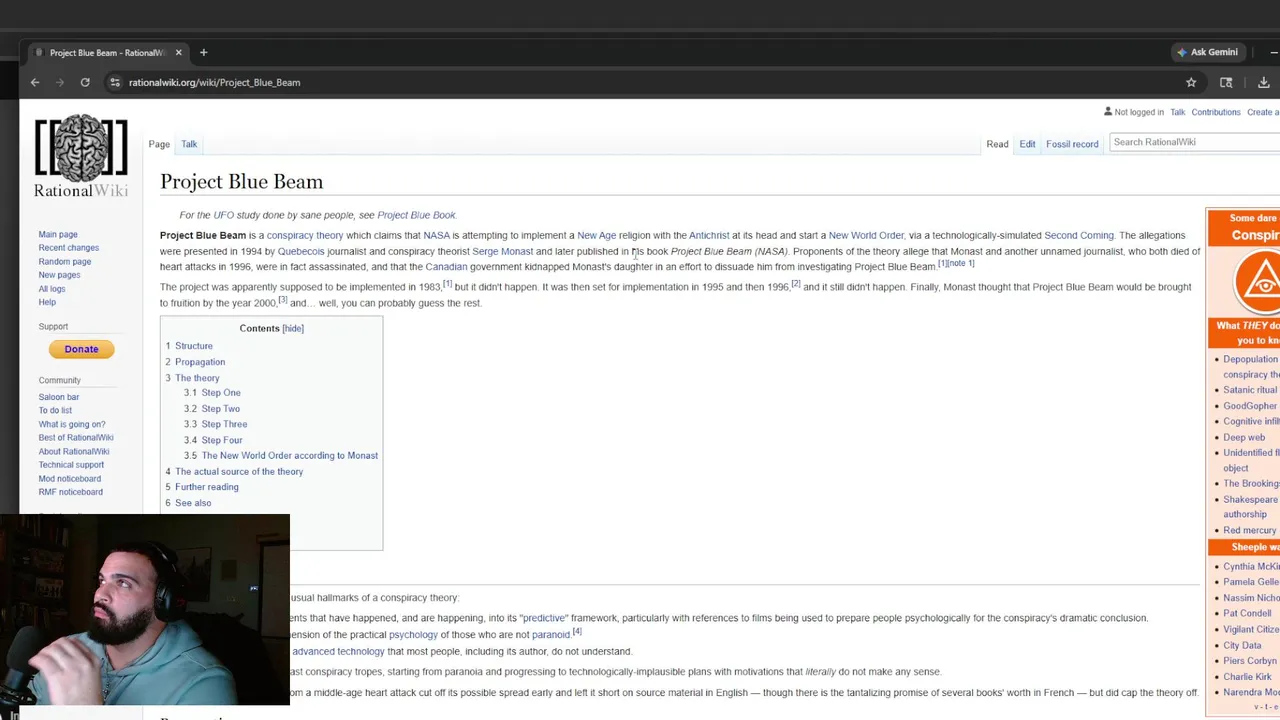The image size is (1280, 720).
Task: Open the Fossil record tab
Action: [1072, 144]
